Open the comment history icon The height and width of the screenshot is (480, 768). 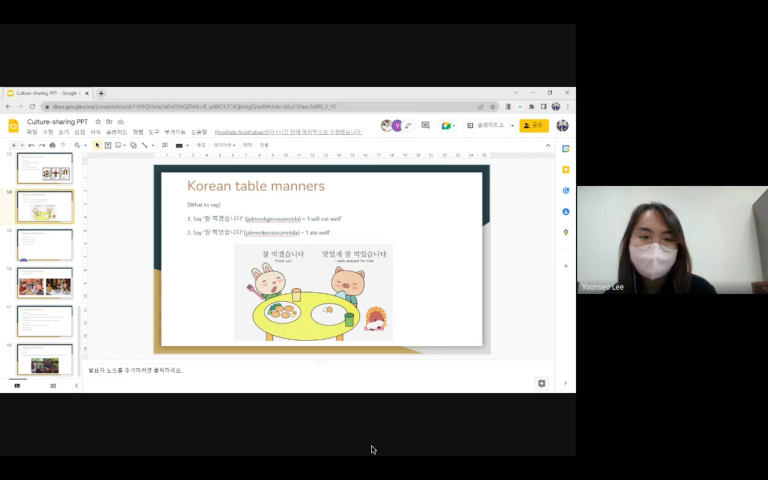click(425, 126)
